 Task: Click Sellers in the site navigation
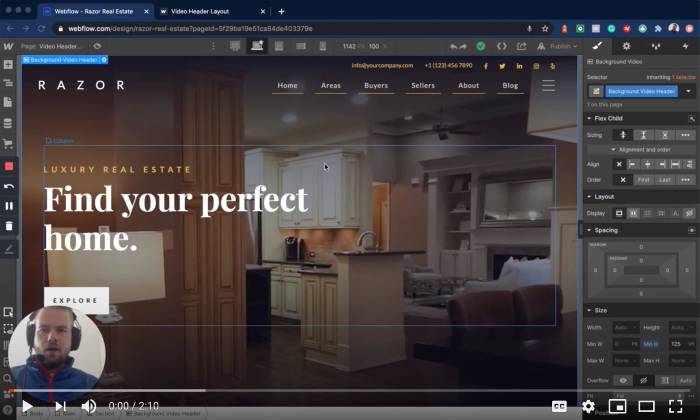pyautogui.click(x=423, y=85)
